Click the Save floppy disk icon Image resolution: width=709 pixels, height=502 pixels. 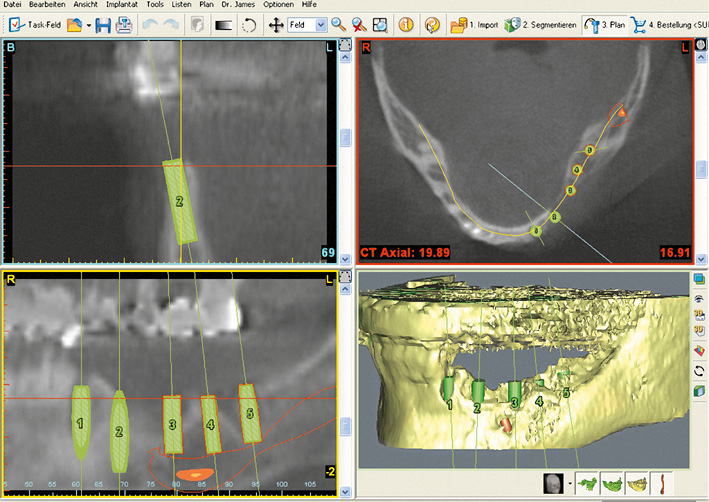pyautogui.click(x=103, y=23)
